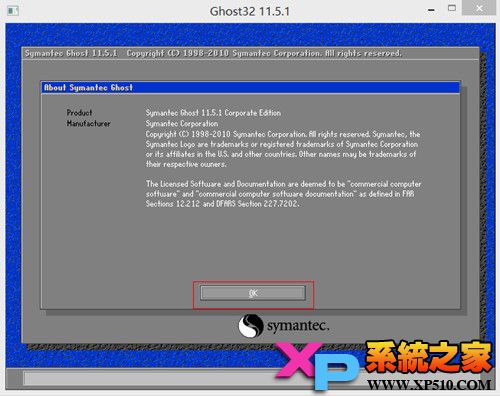The height and width of the screenshot is (396, 500).
Task: Click the 'About Symantec Ghost' dialog title bar
Action: tap(250, 88)
